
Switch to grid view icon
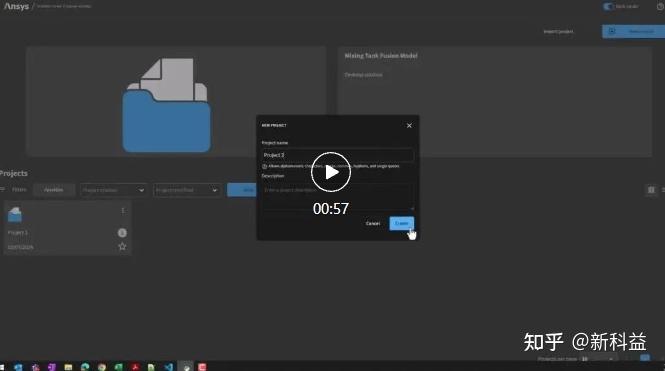[651, 190]
